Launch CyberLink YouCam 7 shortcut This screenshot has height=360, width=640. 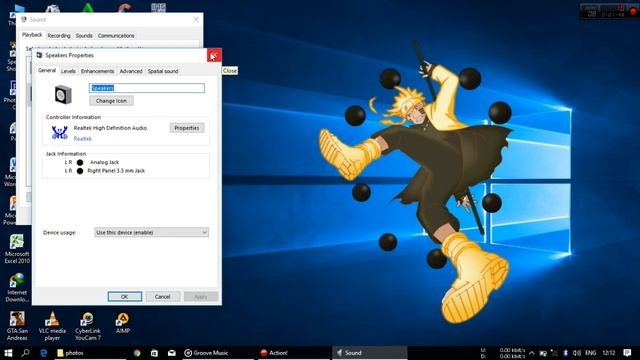[x=87, y=326]
